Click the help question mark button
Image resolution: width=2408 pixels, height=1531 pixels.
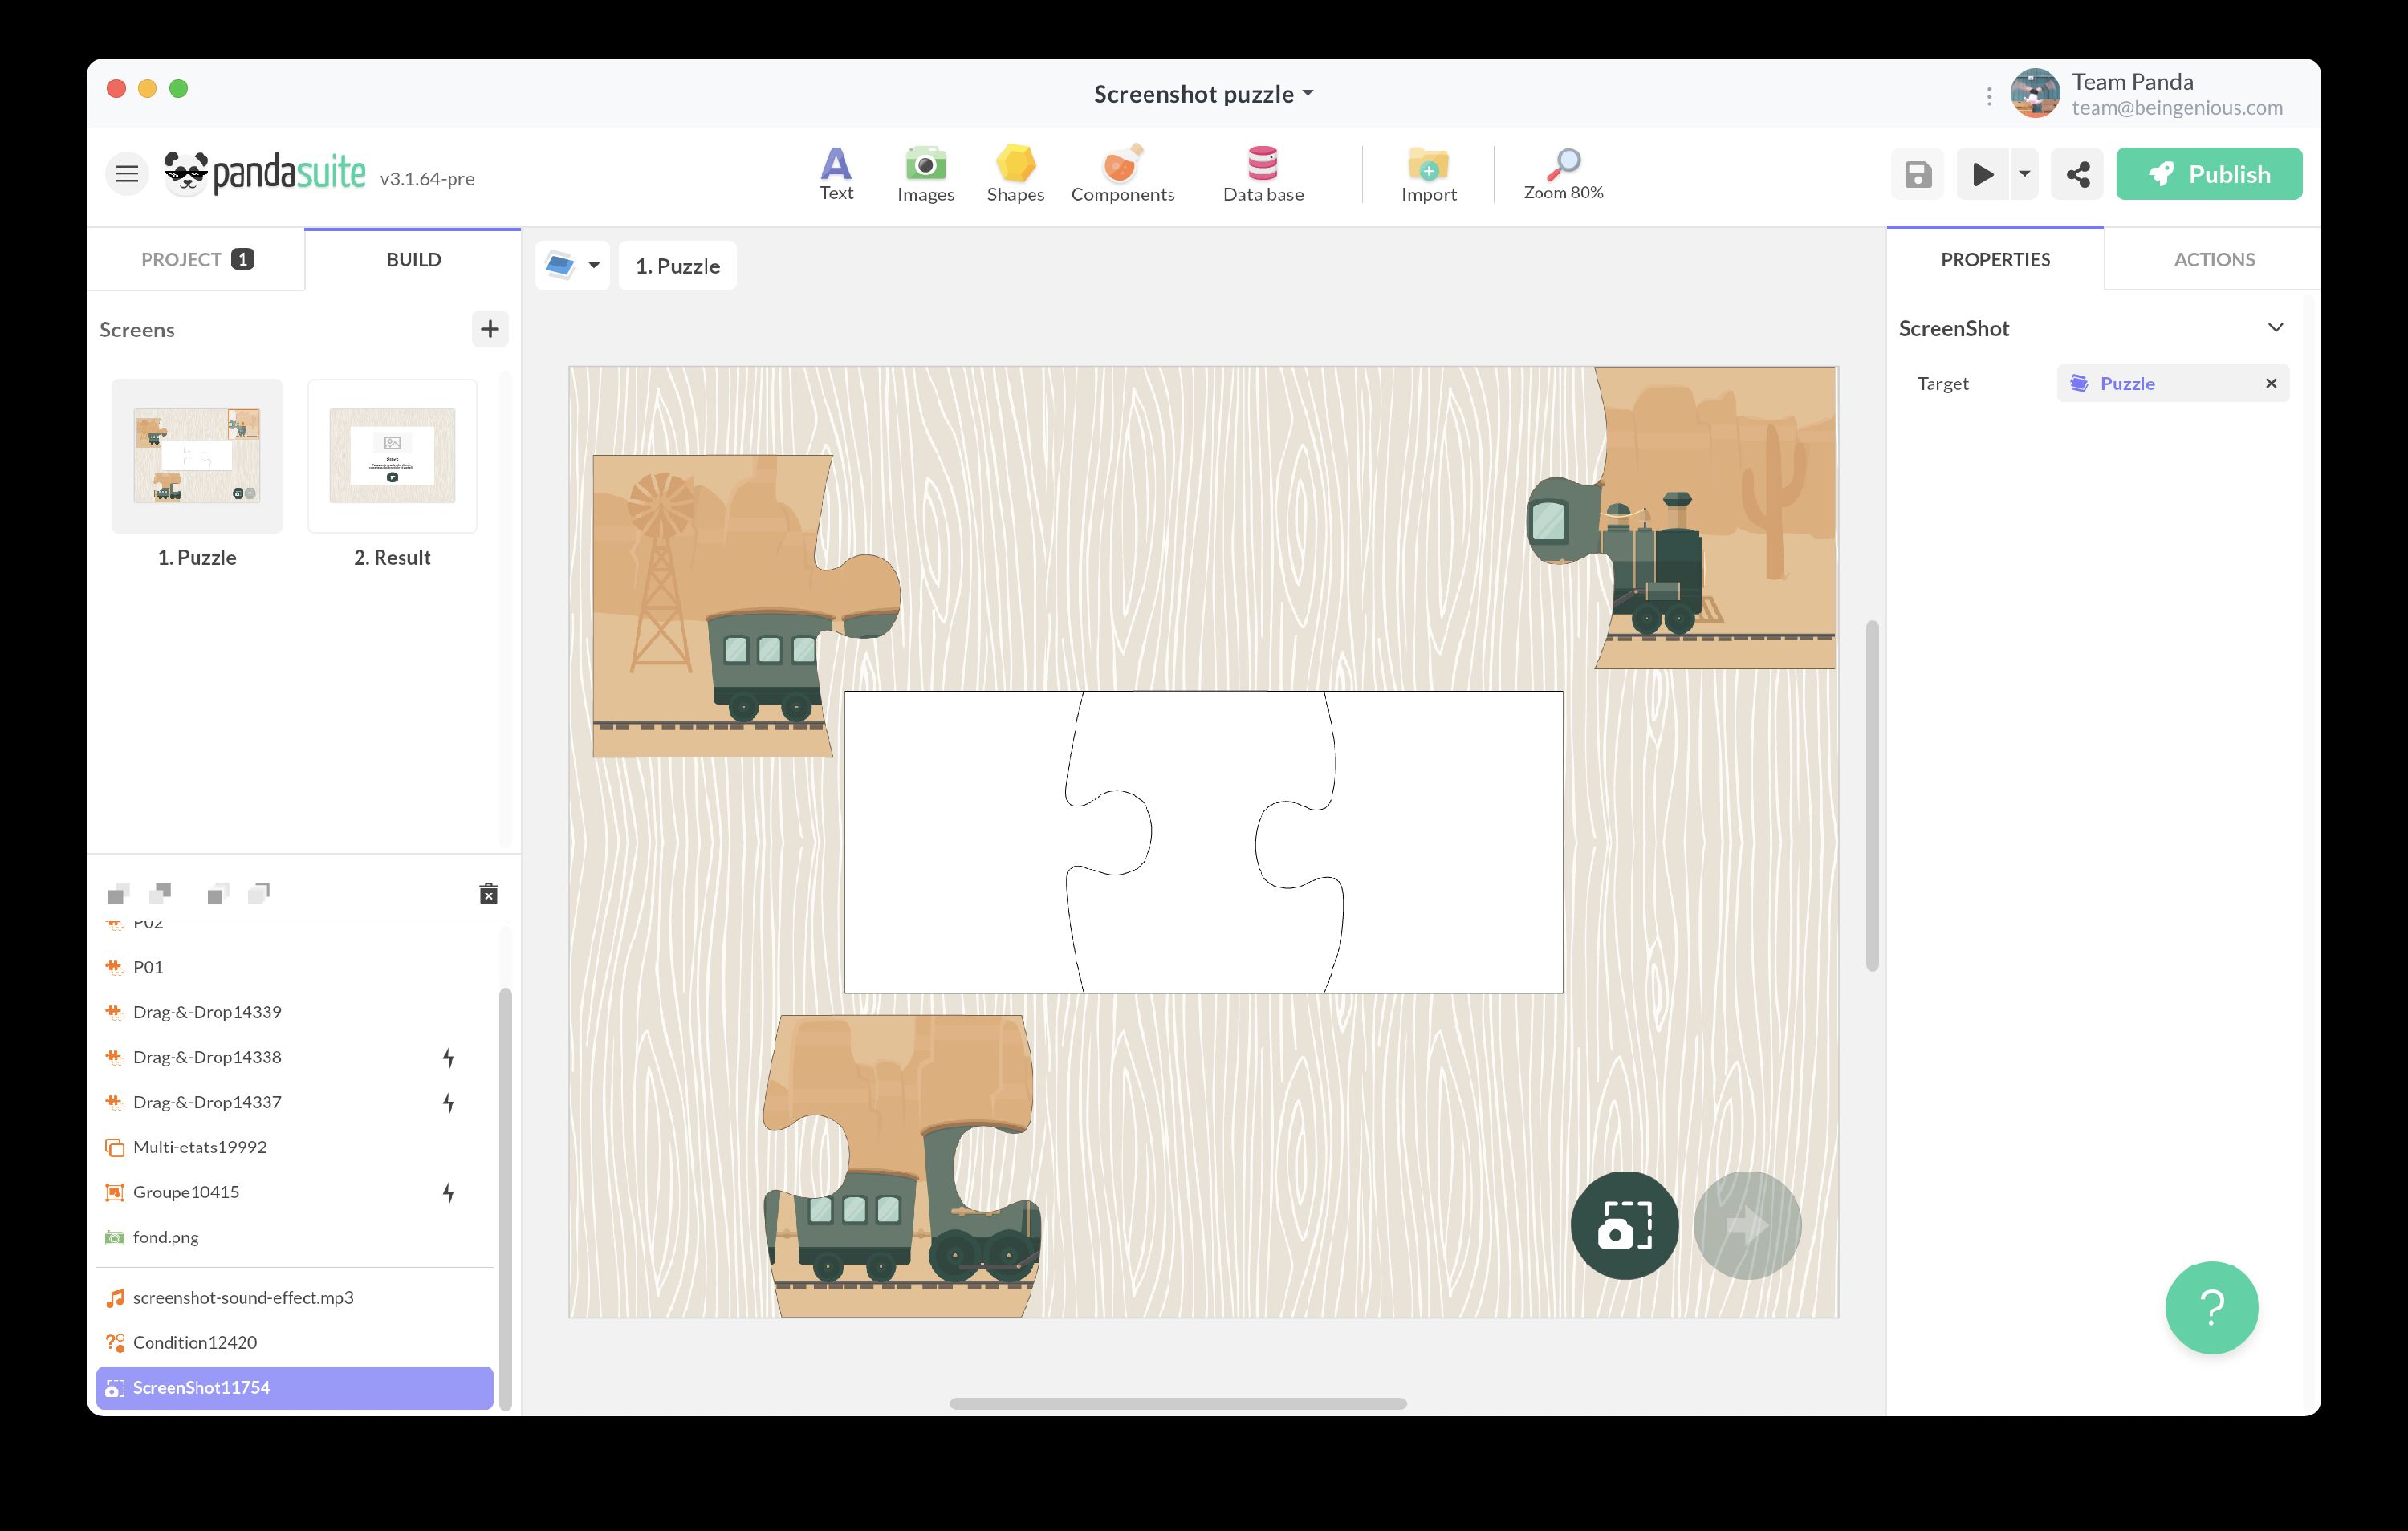(2212, 1307)
